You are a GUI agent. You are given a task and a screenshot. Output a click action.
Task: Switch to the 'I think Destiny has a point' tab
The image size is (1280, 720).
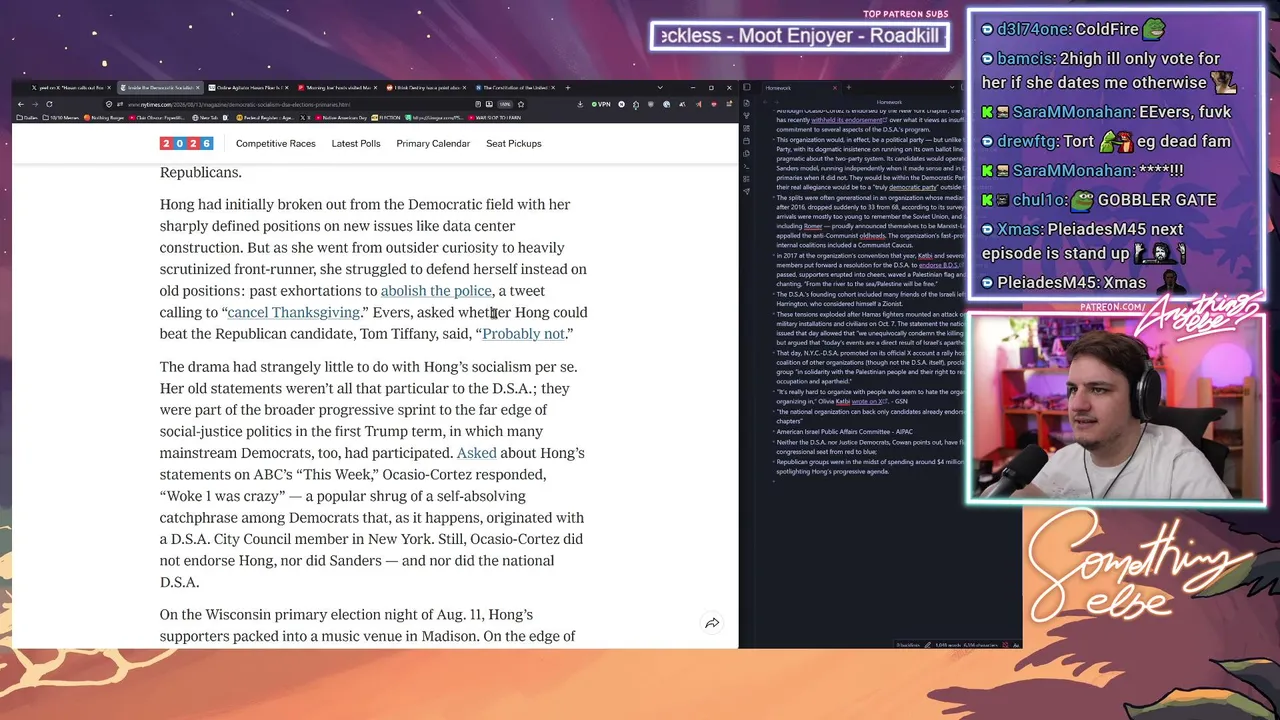pyautogui.click(x=428, y=88)
